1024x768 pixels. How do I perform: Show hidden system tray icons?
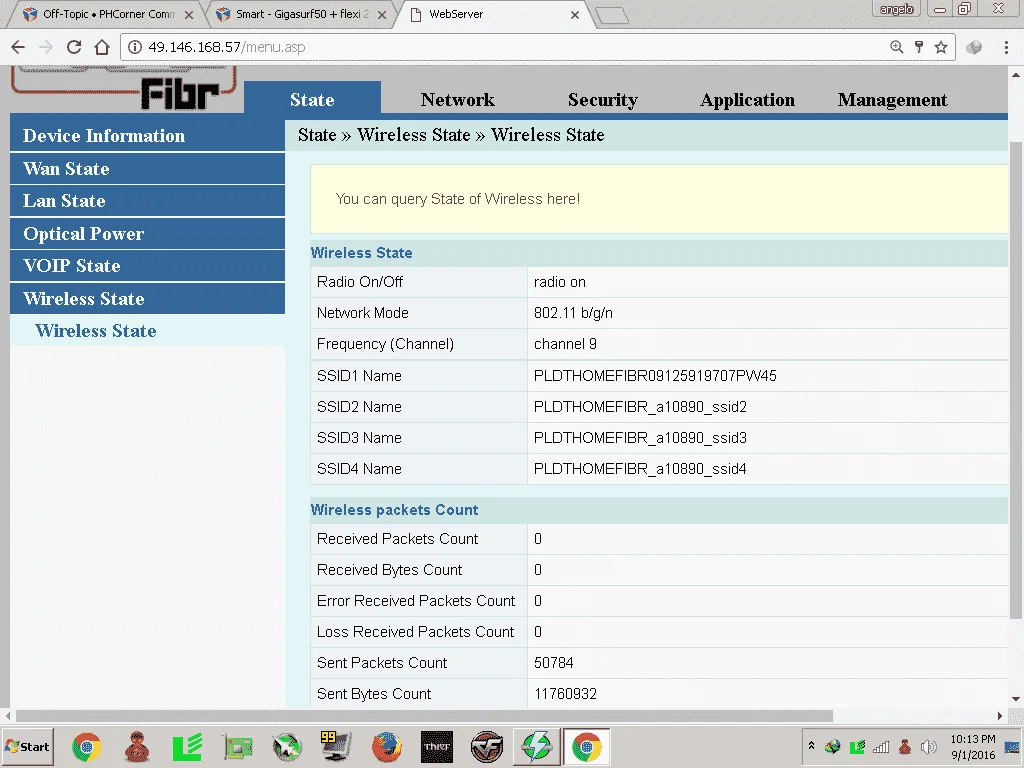point(811,746)
